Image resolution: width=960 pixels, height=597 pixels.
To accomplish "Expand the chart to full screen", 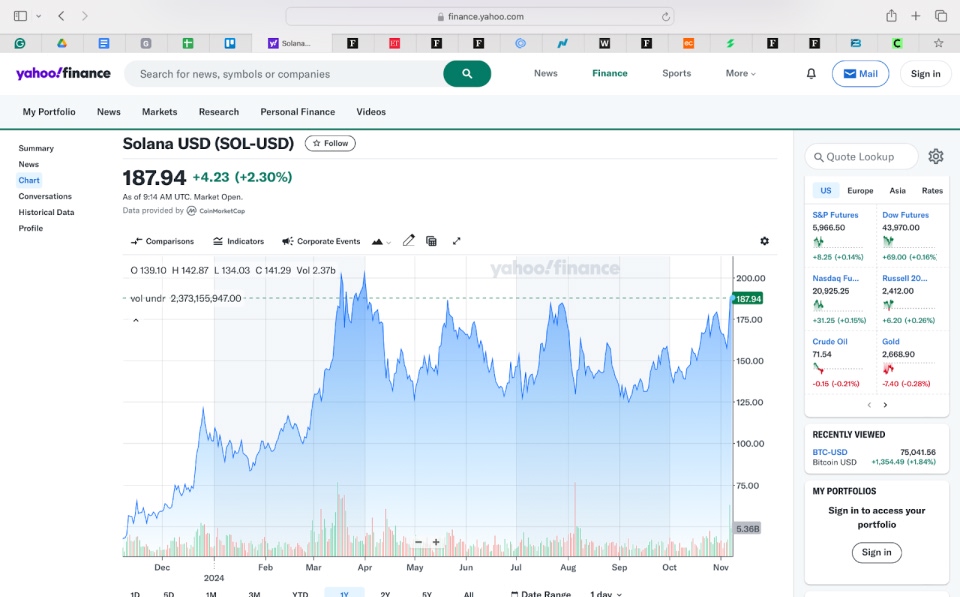I will coord(456,241).
